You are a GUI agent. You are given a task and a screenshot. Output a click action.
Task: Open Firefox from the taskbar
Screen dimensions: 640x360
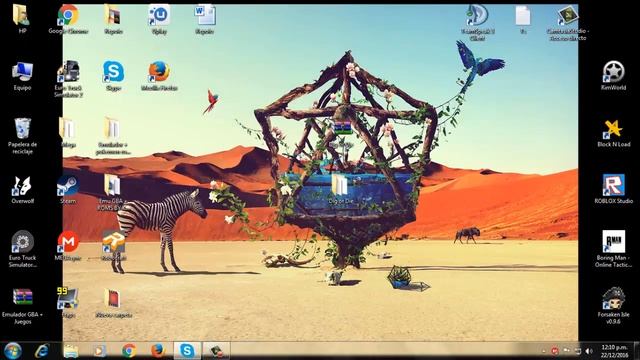click(x=158, y=351)
